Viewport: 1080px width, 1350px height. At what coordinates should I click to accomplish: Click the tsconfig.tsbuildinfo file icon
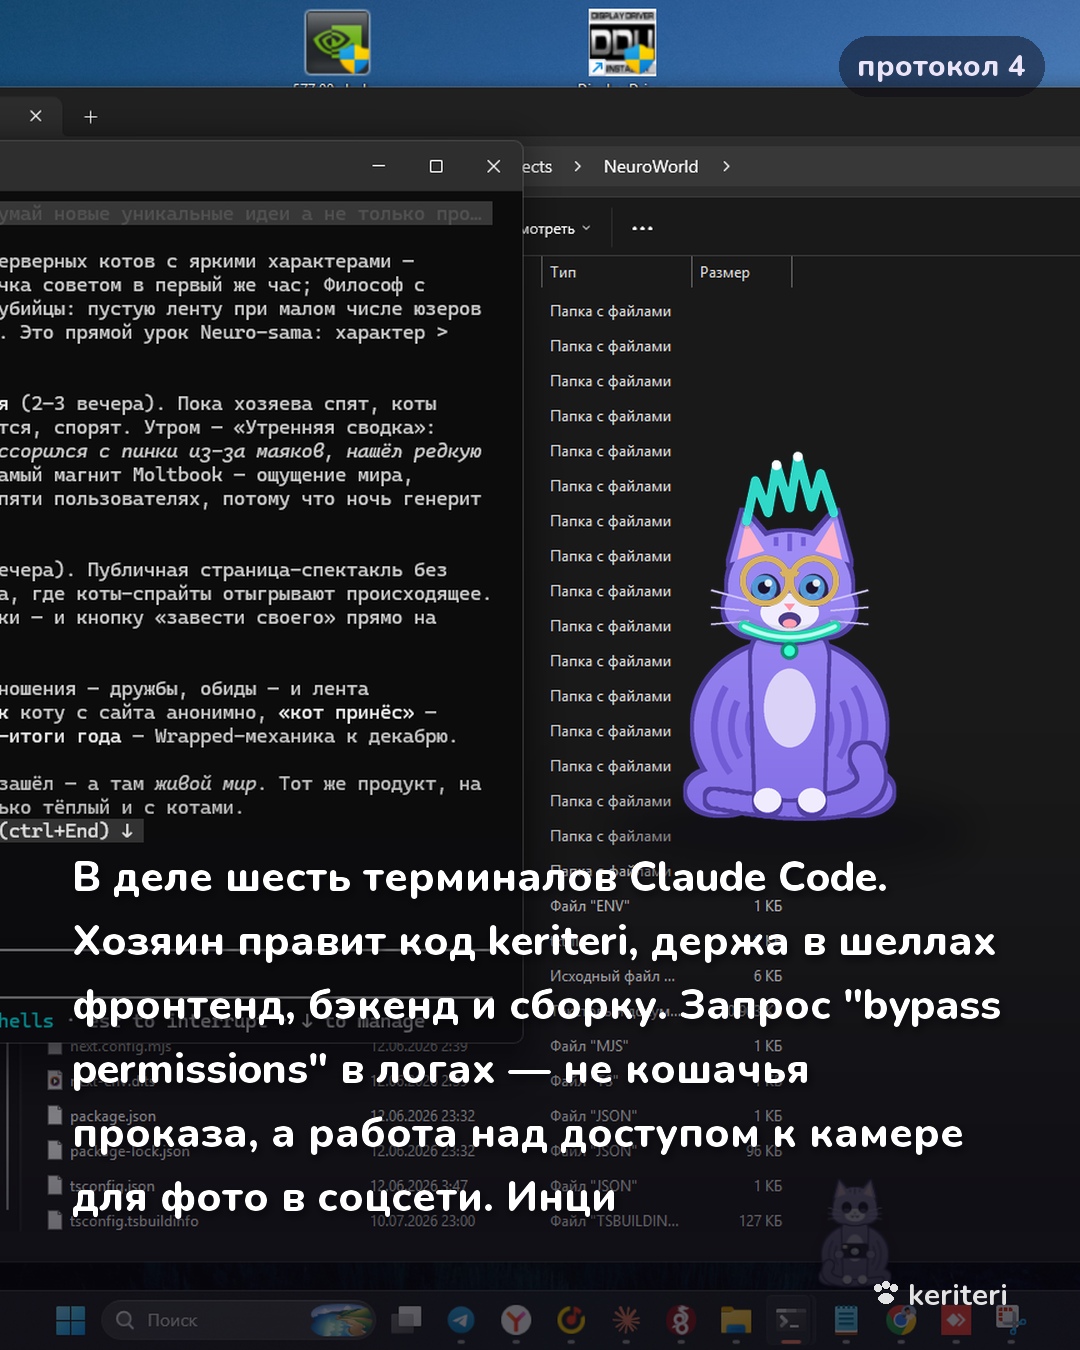(56, 1221)
